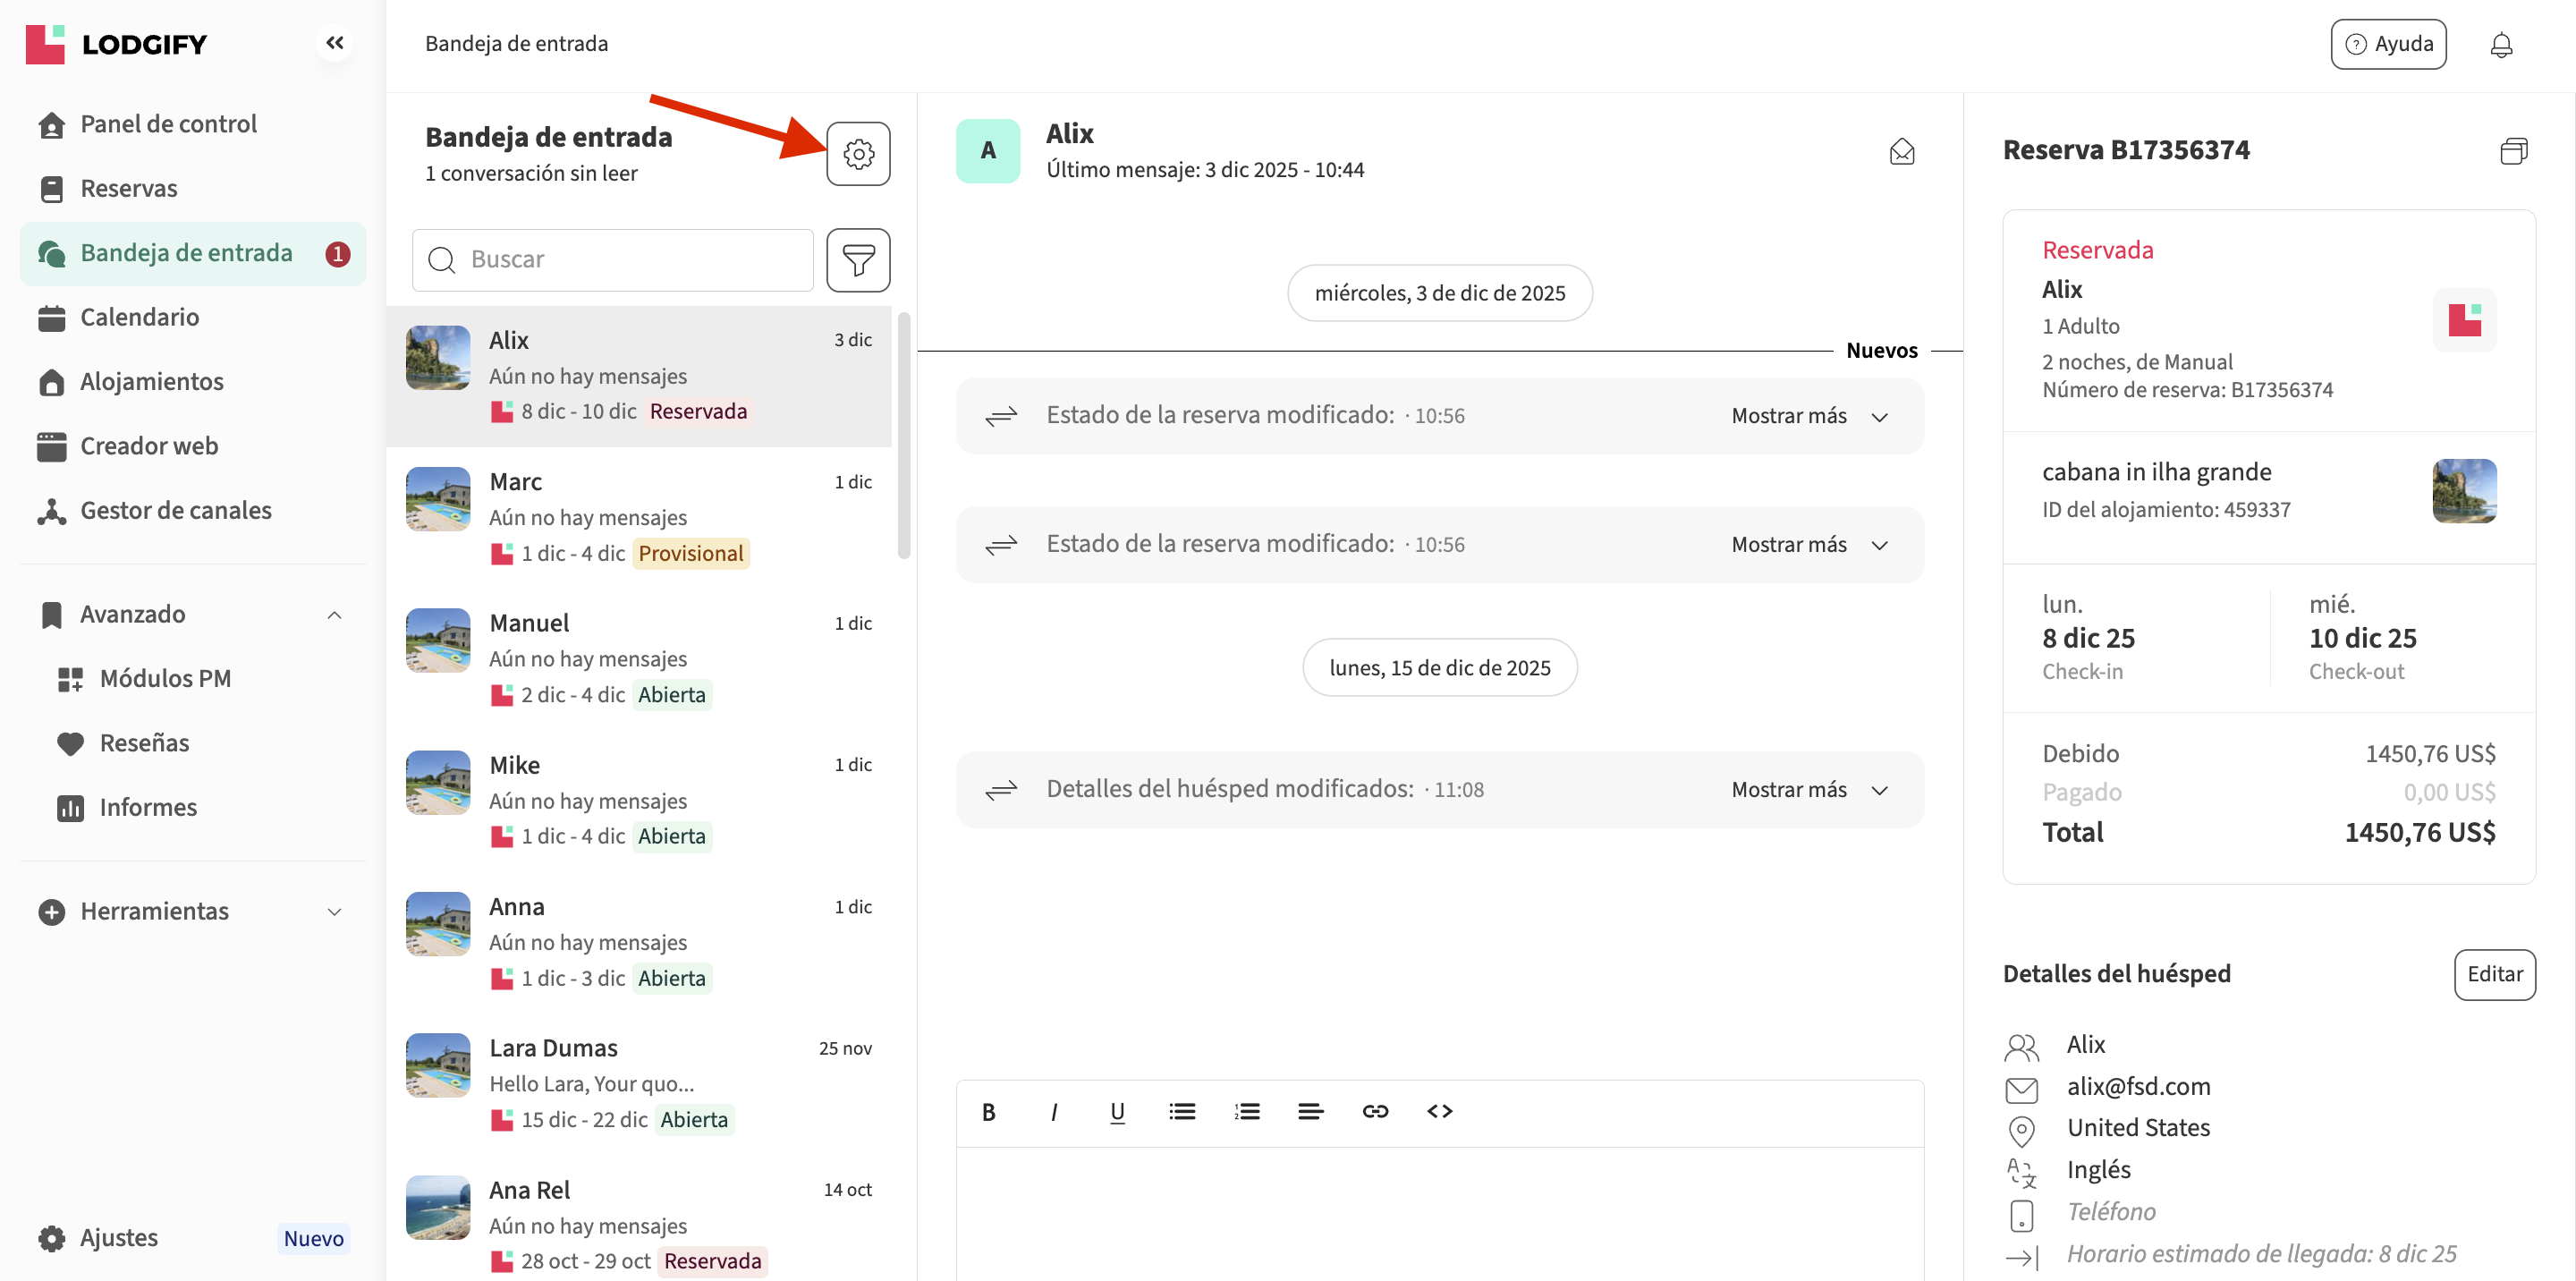
Task: Open Calendario from the sidebar
Action: pos(139,317)
